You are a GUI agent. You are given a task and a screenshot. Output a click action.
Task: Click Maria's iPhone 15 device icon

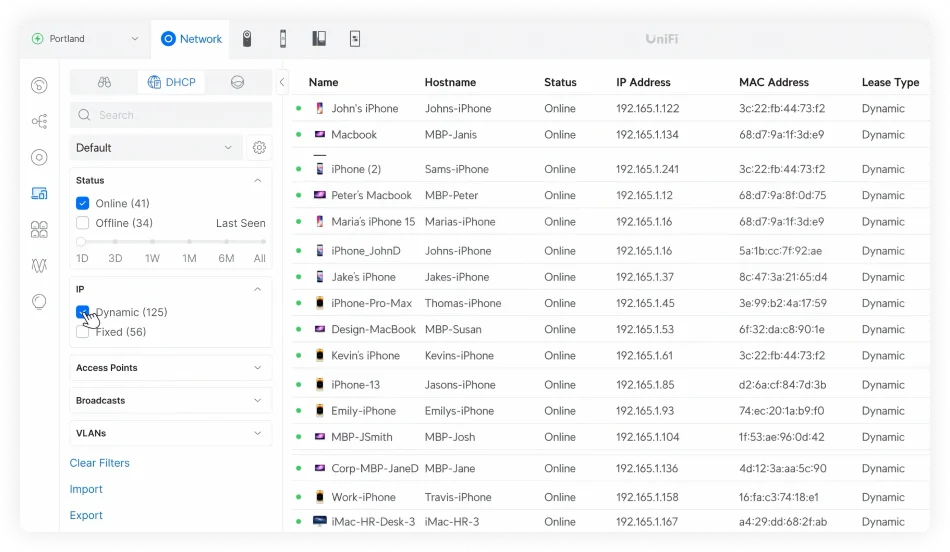(320, 222)
